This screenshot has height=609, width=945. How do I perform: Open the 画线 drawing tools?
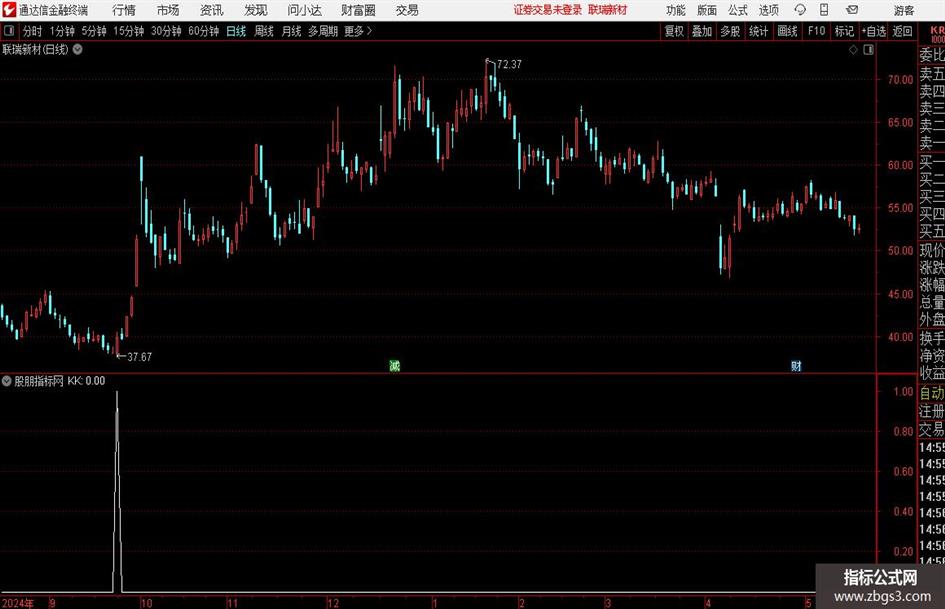coord(787,31)
